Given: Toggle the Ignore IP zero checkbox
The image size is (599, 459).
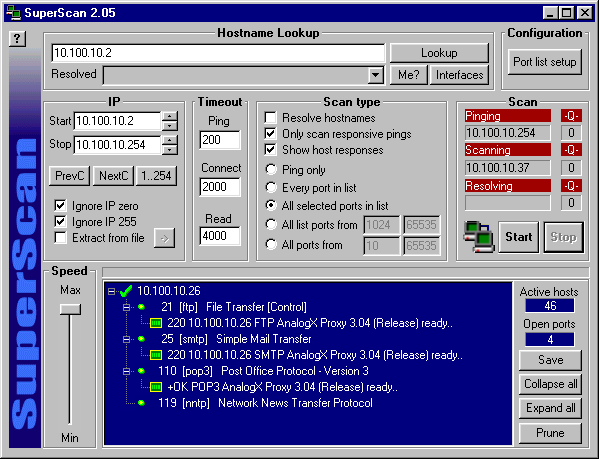Looking at the screenshot, I should click(60, 205).
